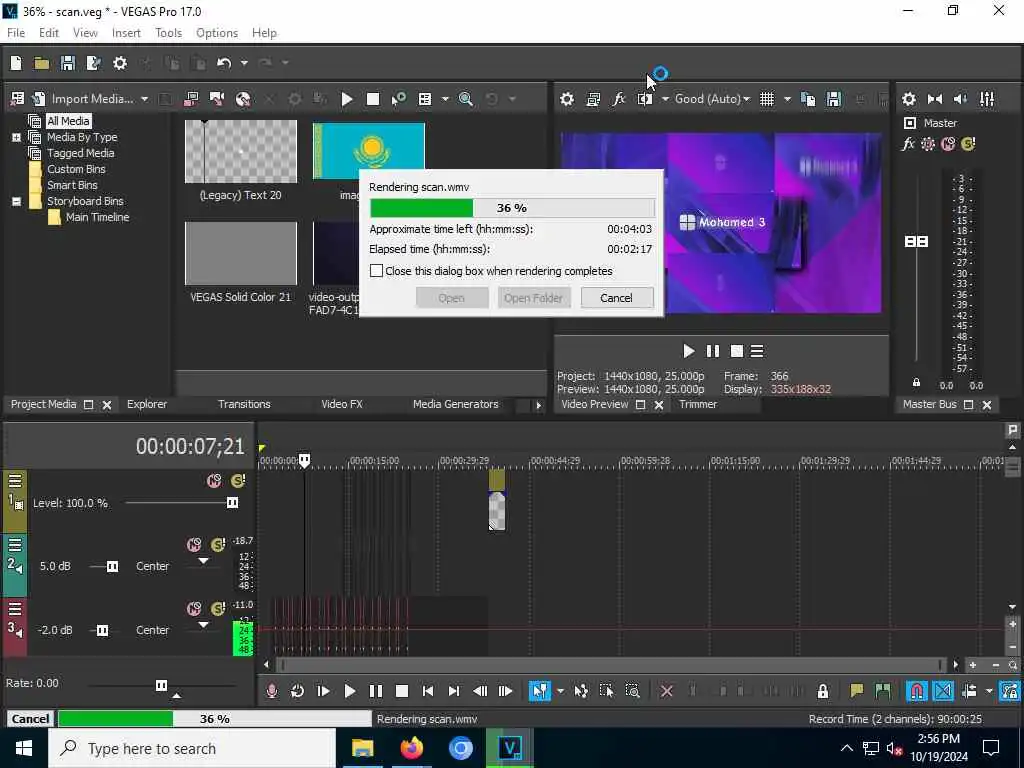Click the Cancel button in status bar

coord(30,718)
